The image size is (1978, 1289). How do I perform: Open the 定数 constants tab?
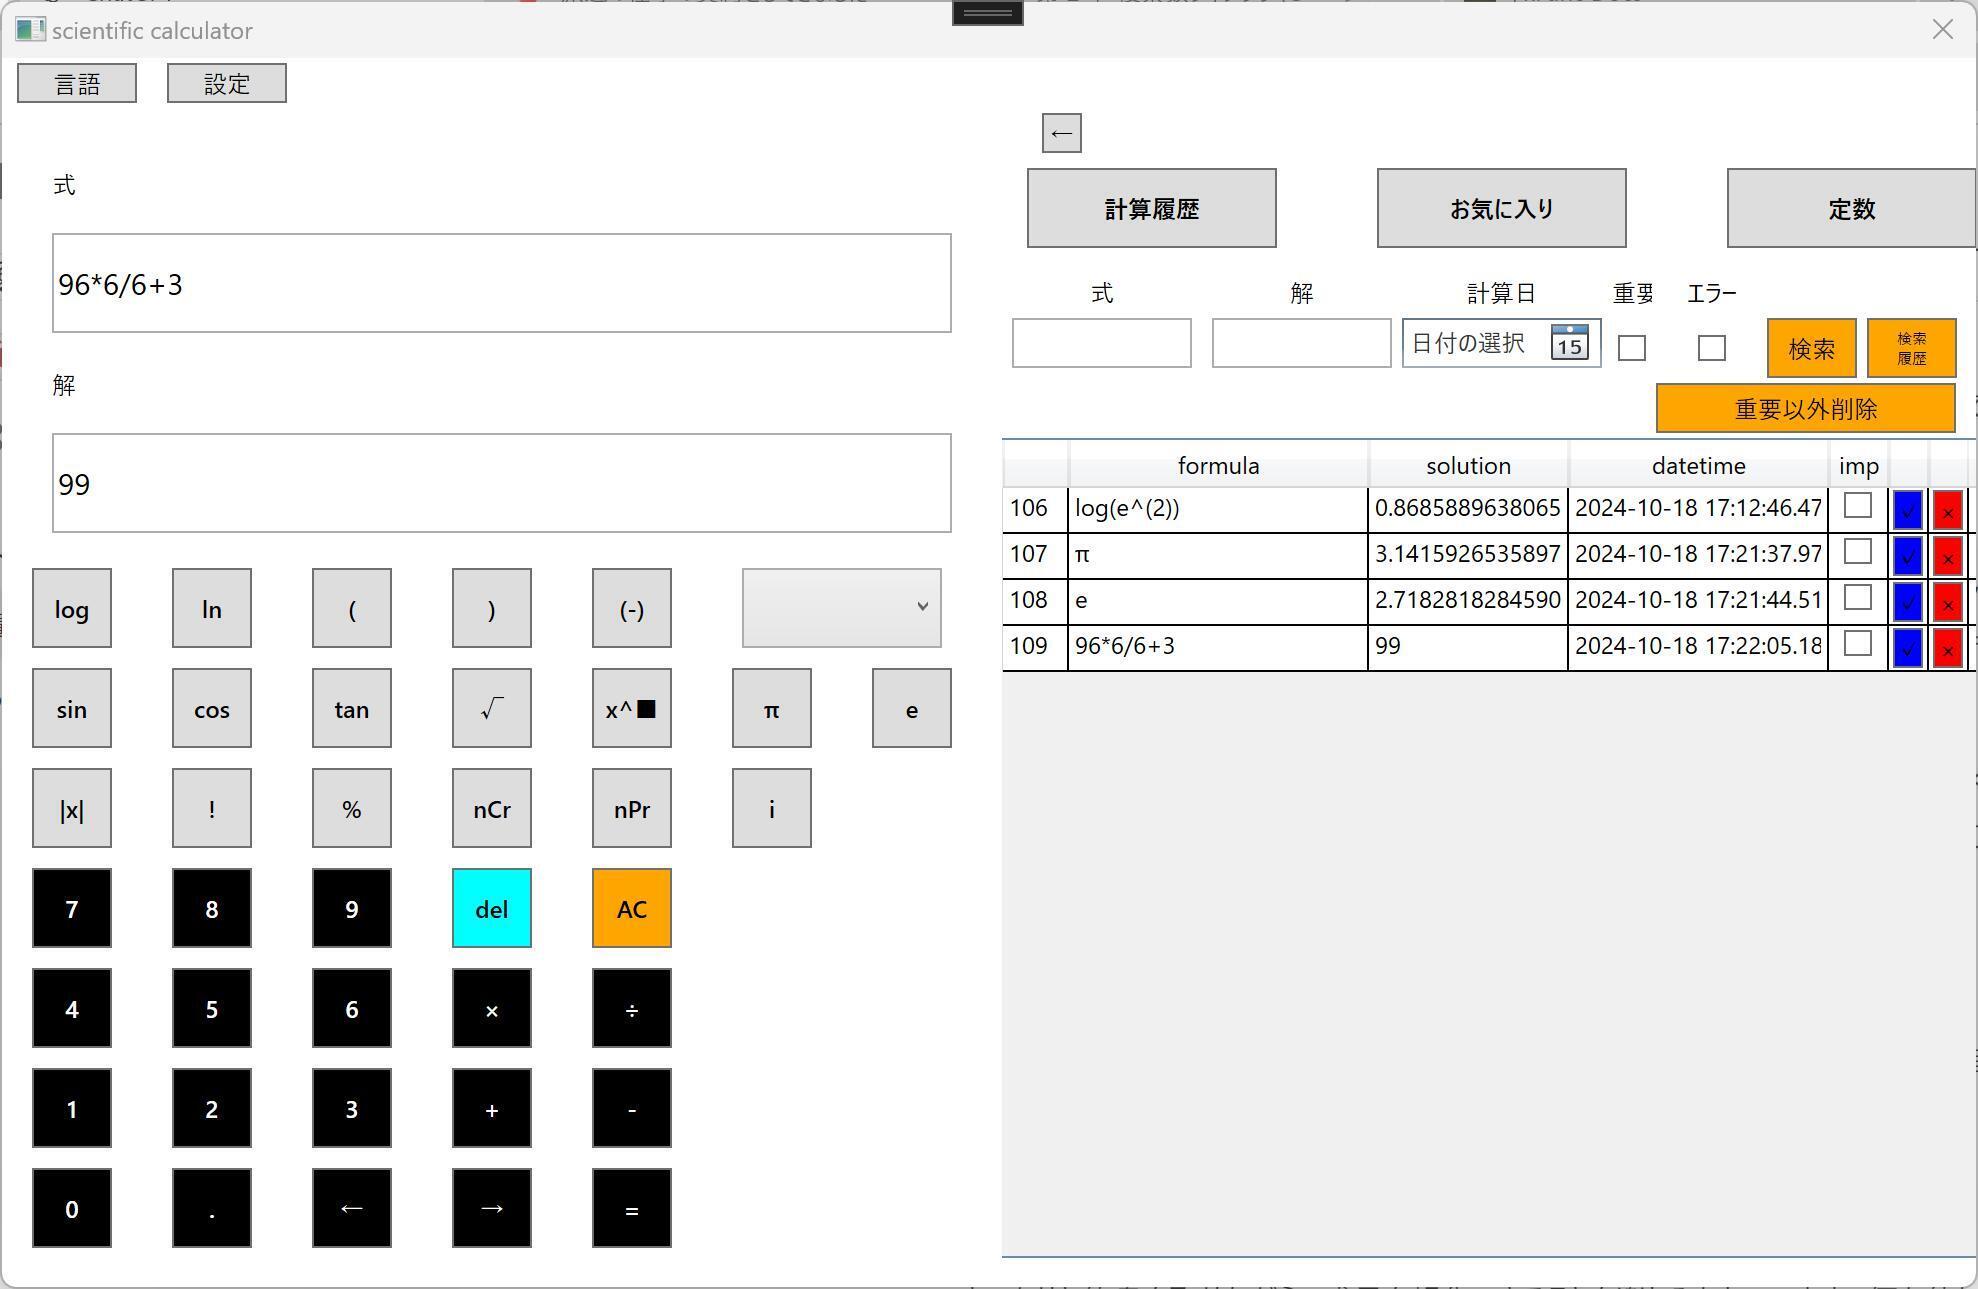1850,208
